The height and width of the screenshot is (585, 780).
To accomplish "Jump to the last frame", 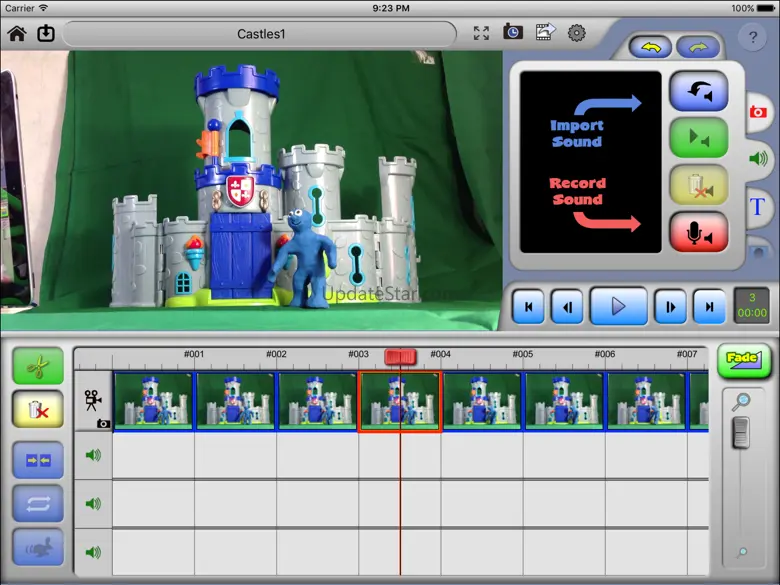I will (709, 307).
